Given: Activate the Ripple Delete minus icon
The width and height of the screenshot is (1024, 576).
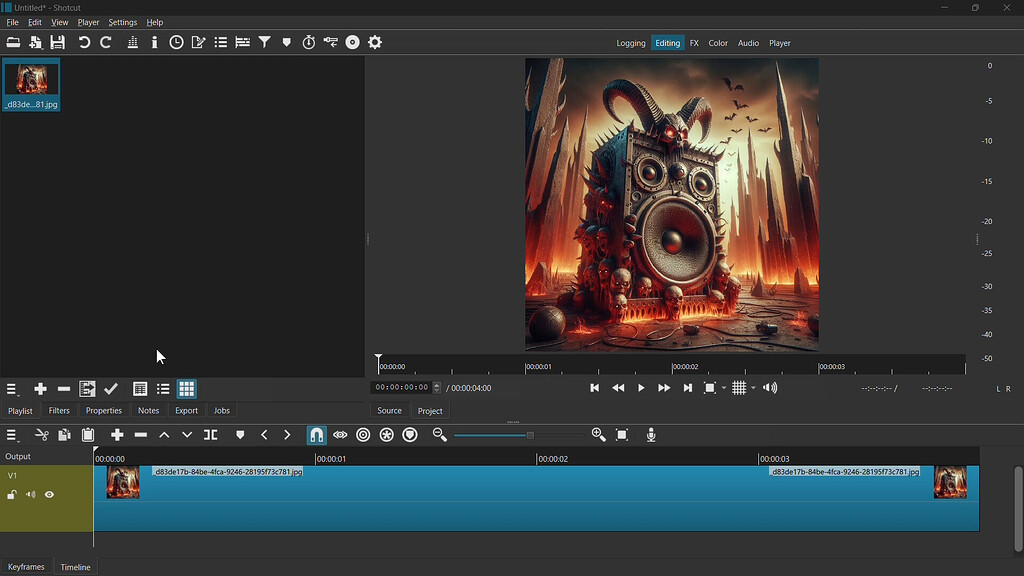Looking at the screenshot, I should pyautogui.click(x=141, y=434).
